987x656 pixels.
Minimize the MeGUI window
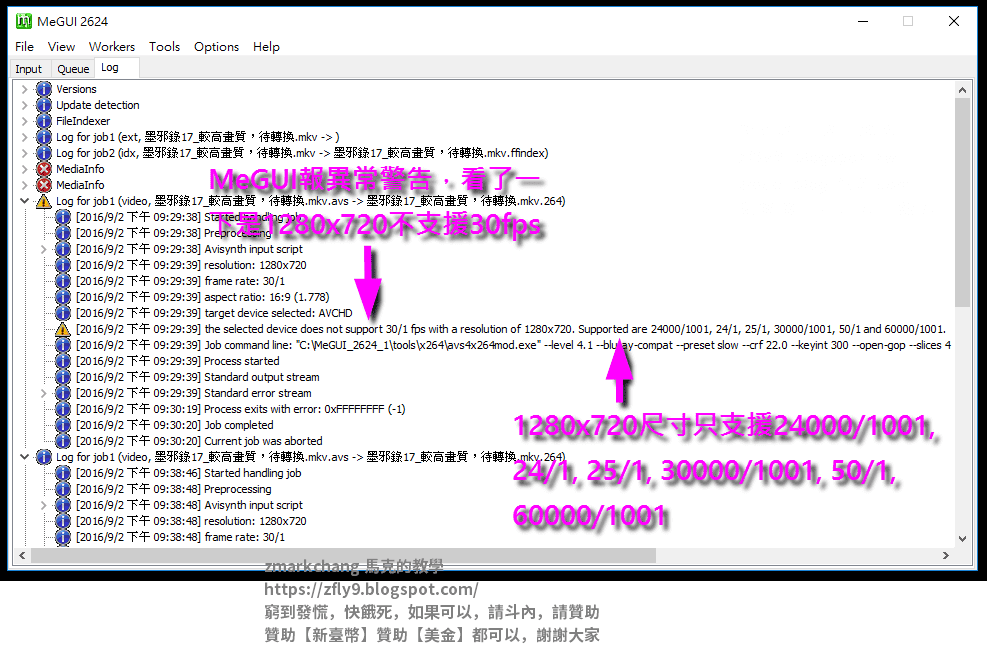pyautogui.click(x=863, y=21)
